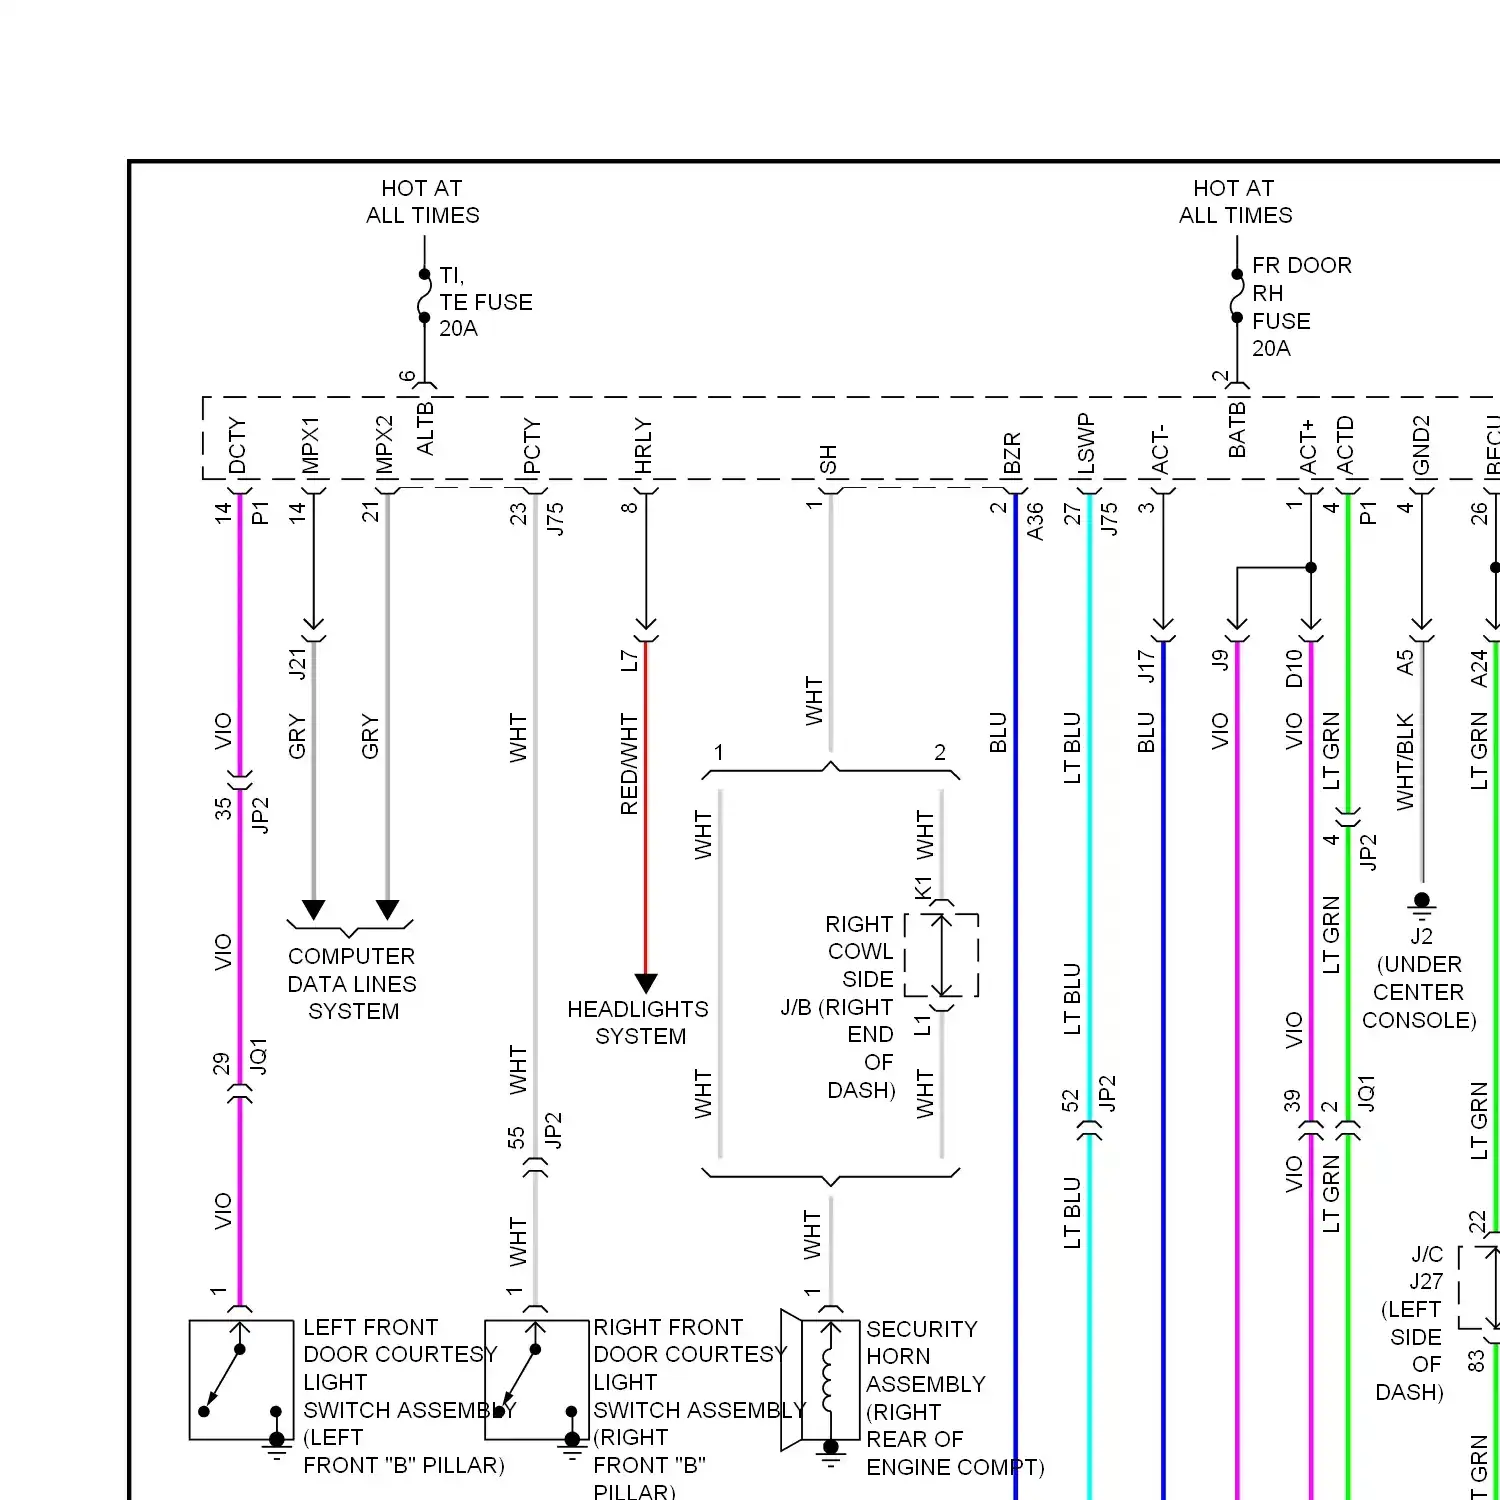The image size is (1500, 1500).
Task: Click the ALTB terminal label
Action: [x=425, y=428]
